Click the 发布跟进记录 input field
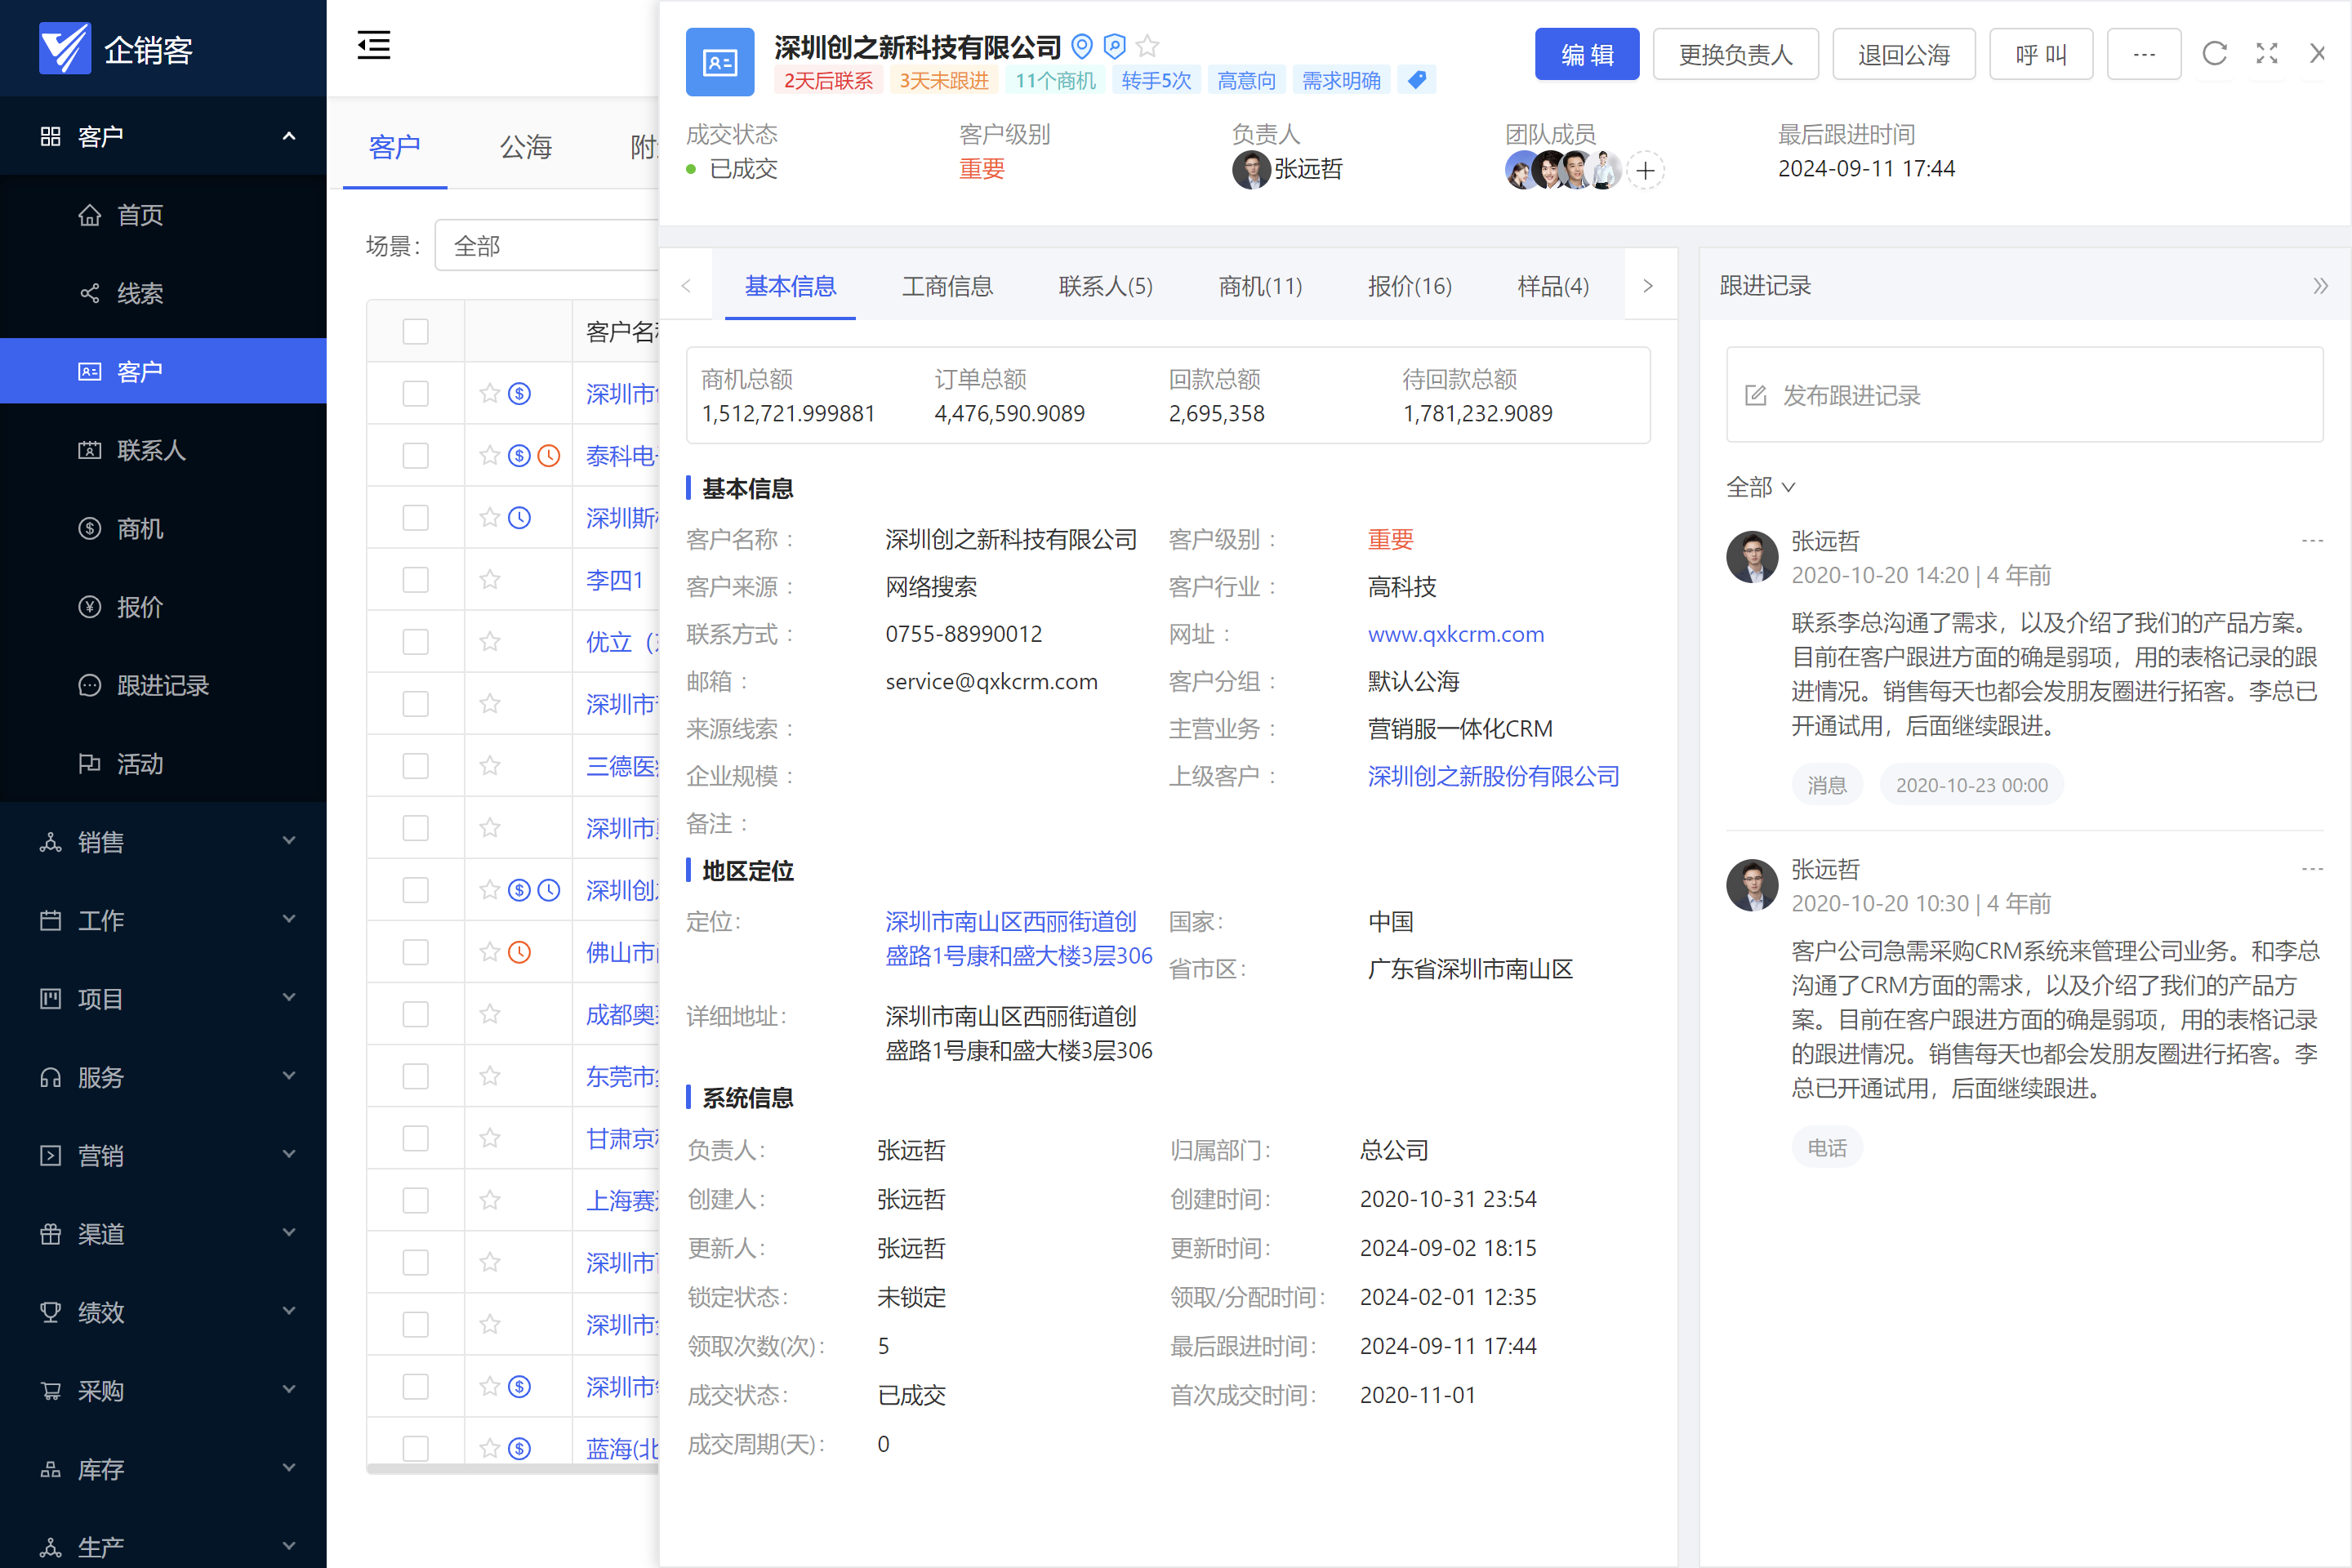This screenshot has width=2352, height=1568. click(x=2024, y=395)
